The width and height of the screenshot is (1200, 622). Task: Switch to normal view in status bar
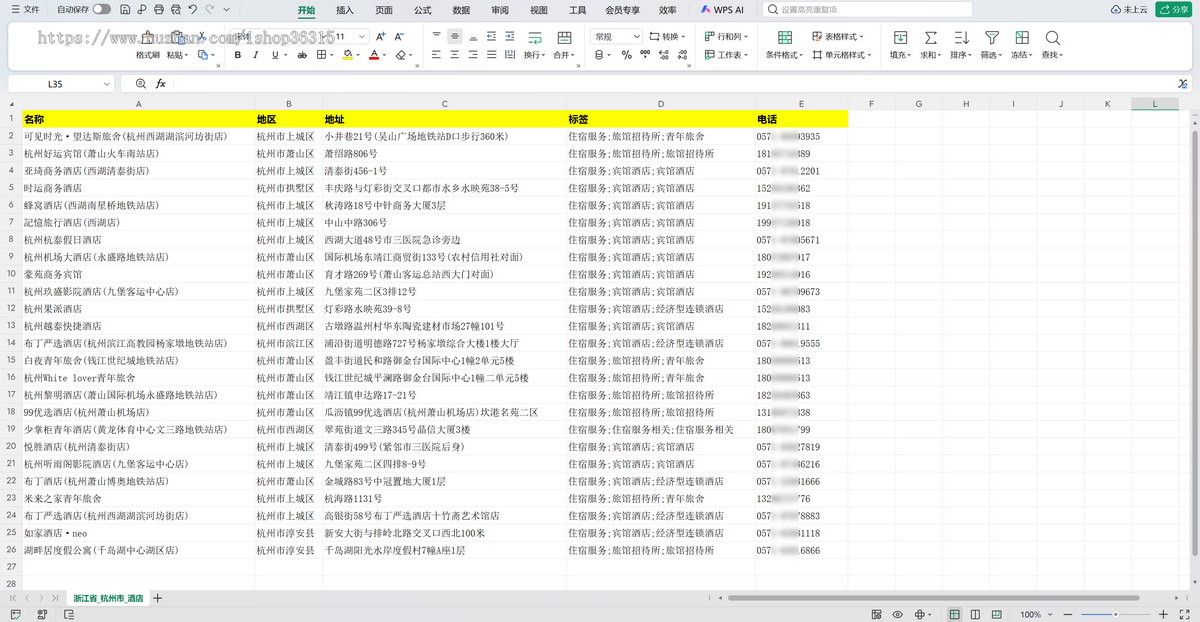click(x=954, y=614)
